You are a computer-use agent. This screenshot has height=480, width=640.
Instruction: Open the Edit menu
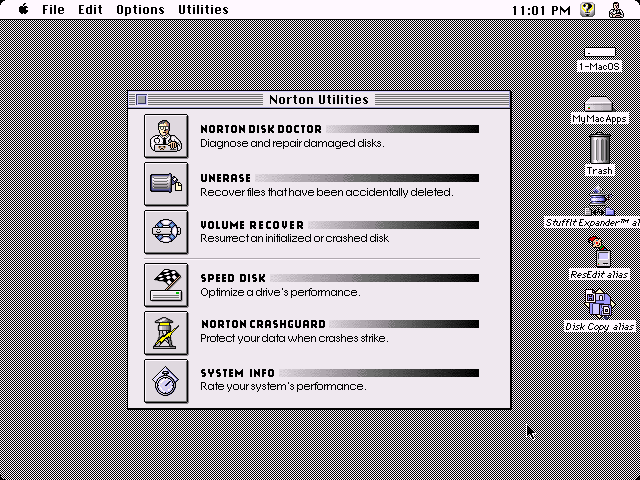click(x=91, y=9)
